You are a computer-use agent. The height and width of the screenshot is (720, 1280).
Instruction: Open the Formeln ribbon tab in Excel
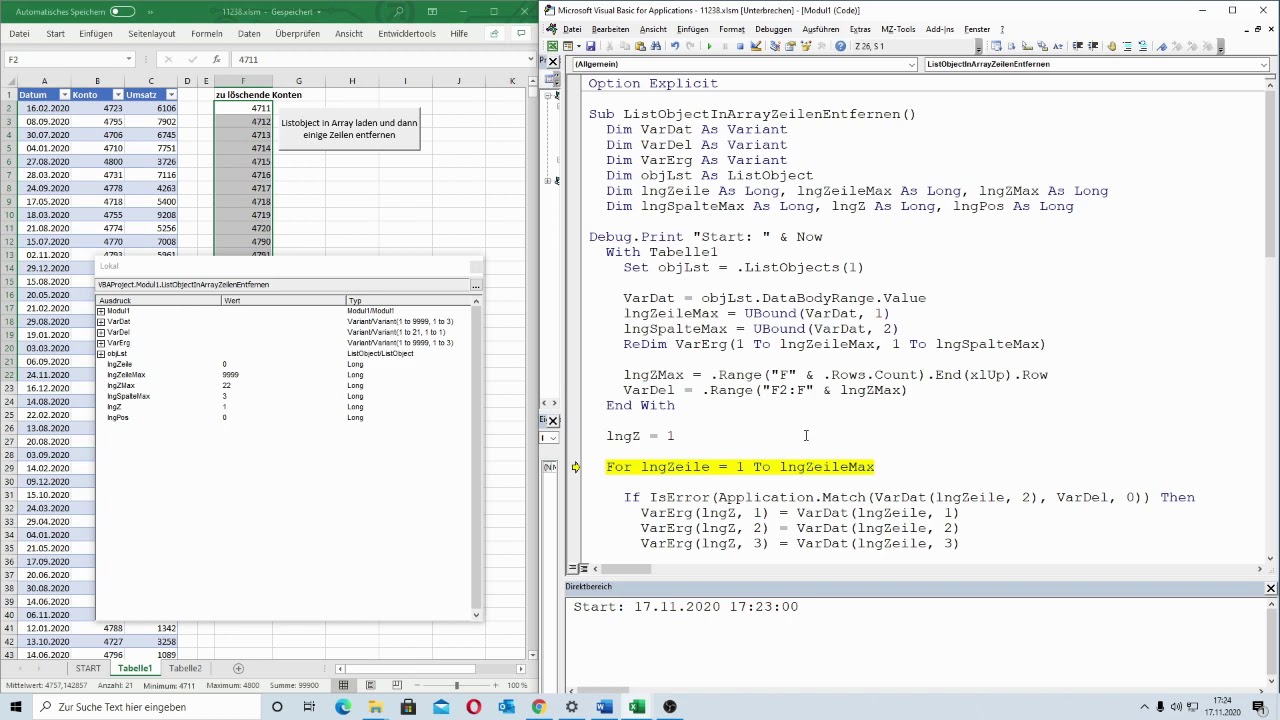[207, 33]
